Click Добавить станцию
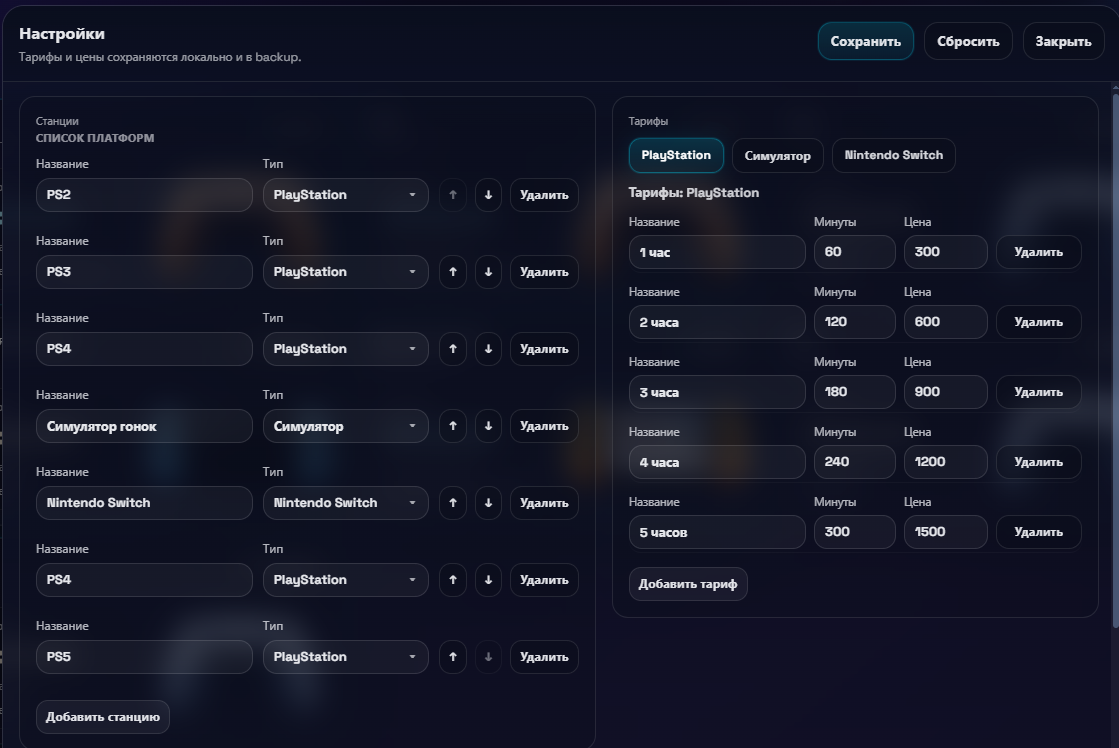The height and width of the screenshot is (748, 1119). pyautogui.click(x=103, y=717)
